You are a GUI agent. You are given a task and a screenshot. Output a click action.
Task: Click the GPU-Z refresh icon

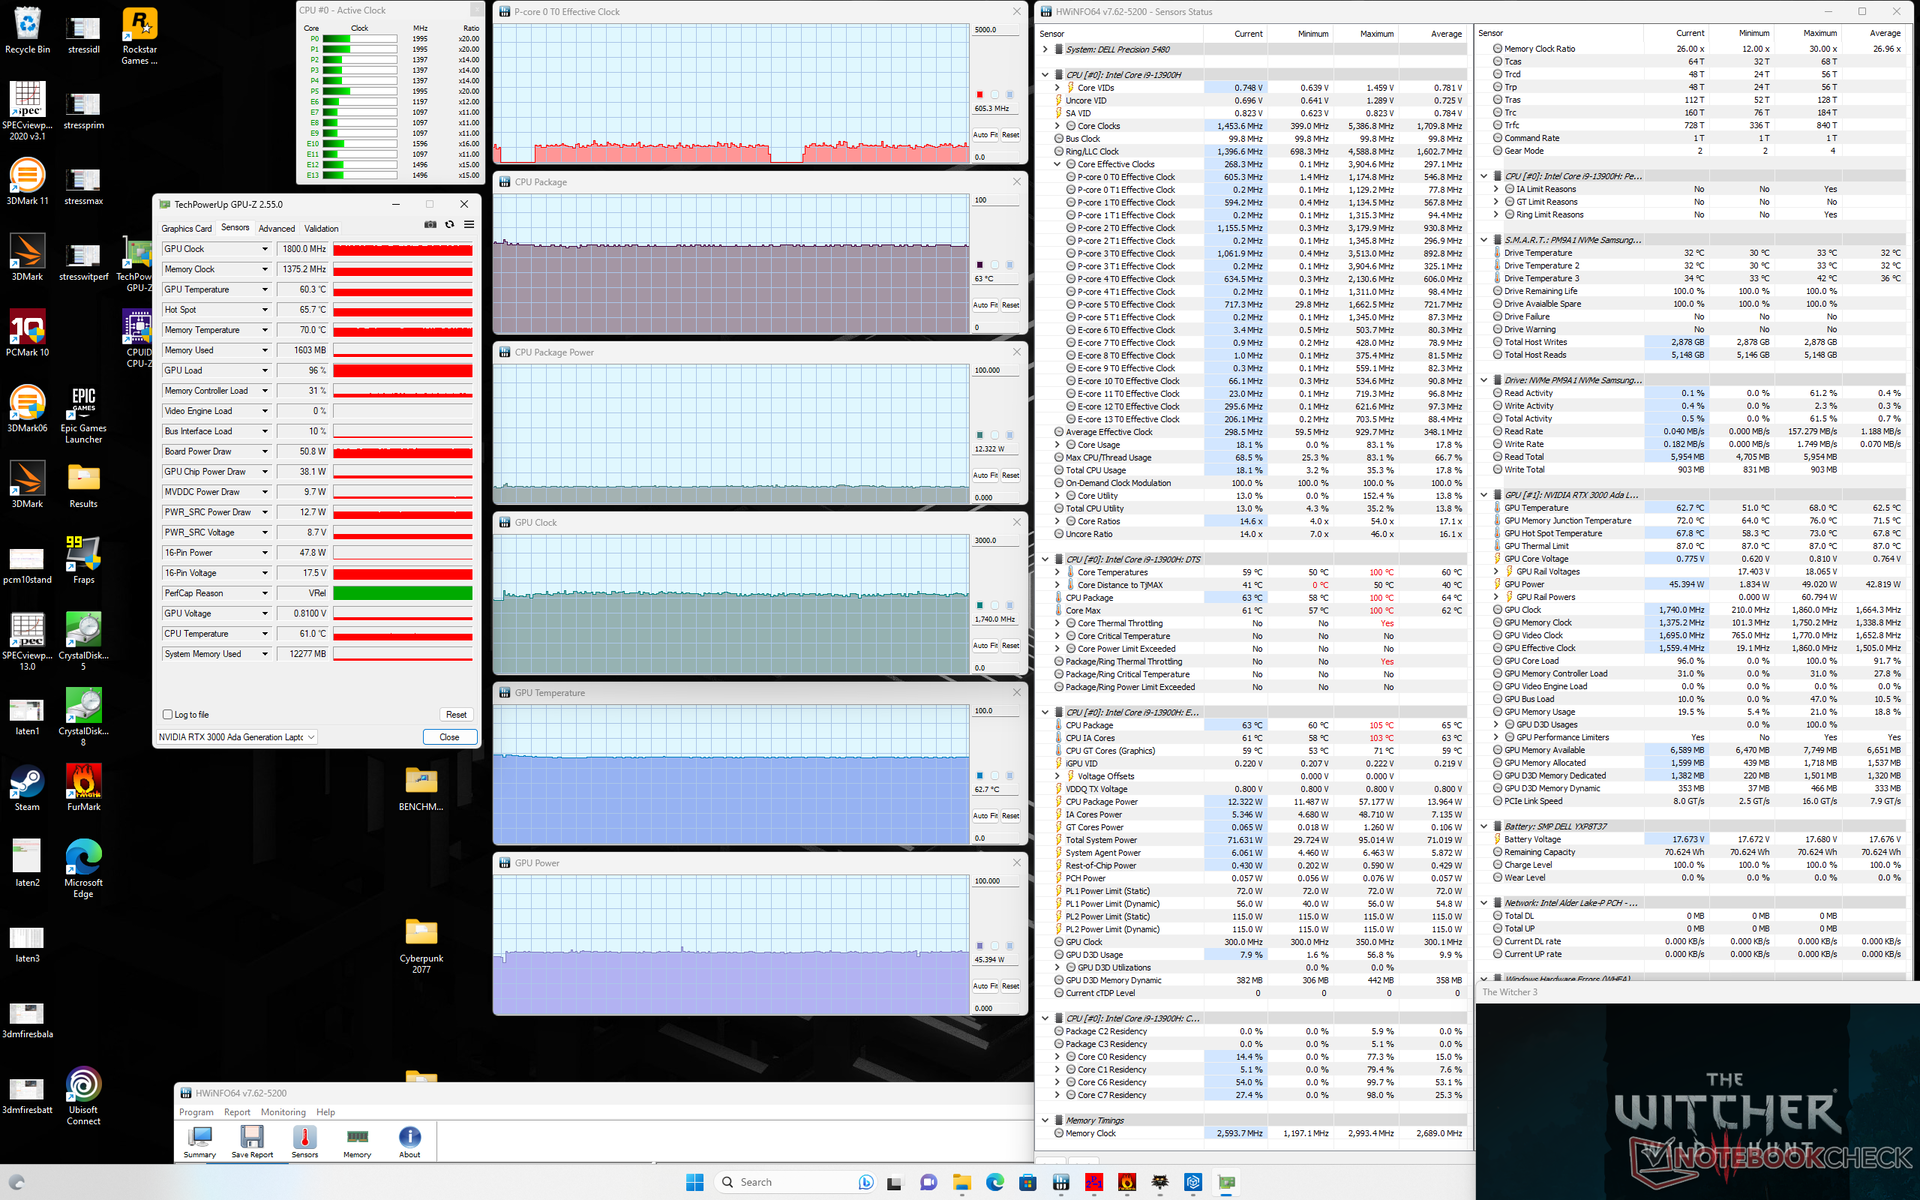pos(450,225)
